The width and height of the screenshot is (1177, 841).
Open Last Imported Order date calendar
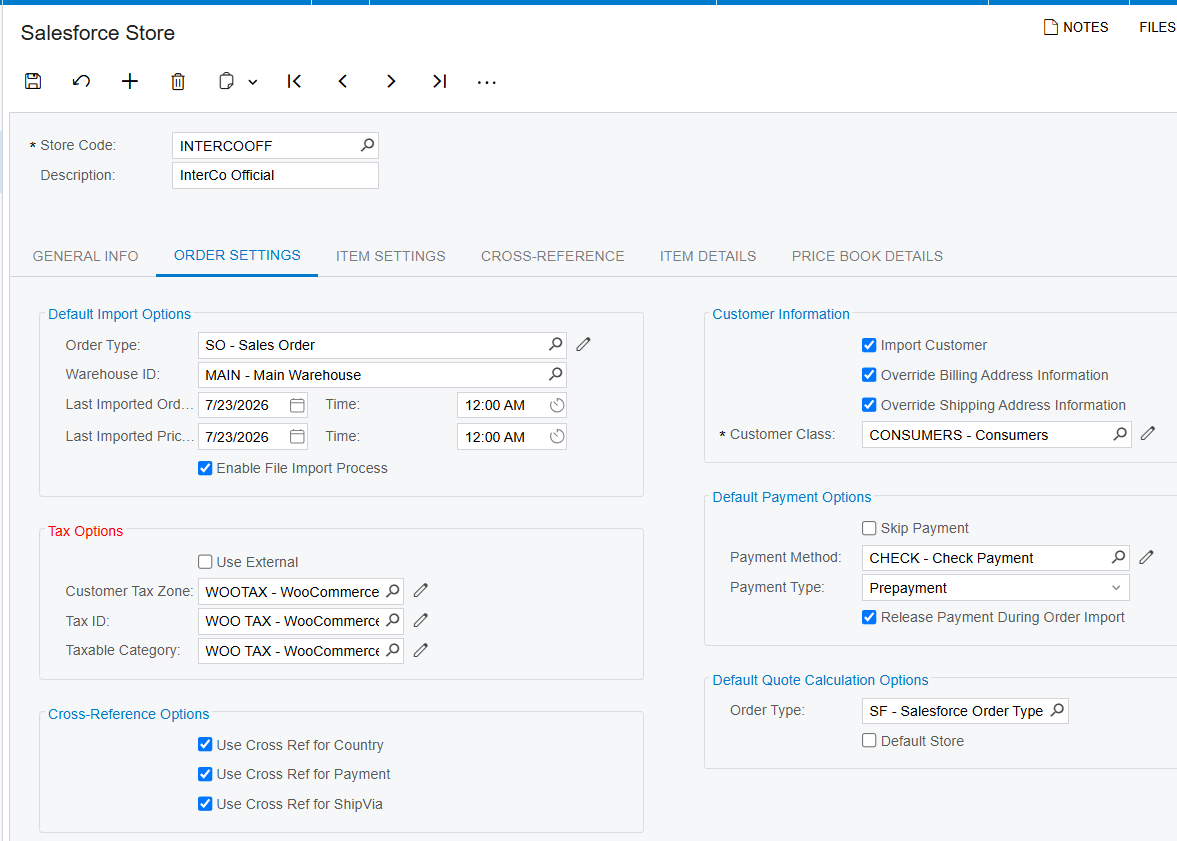(297, 405)
